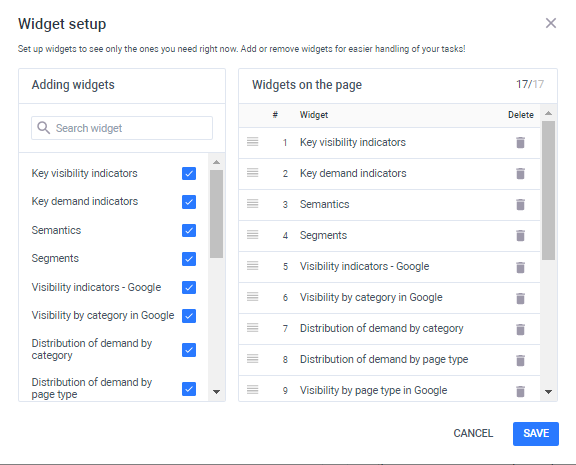Click search magnifier icon in widget search

pyautogui.click(x=43, y=128)
